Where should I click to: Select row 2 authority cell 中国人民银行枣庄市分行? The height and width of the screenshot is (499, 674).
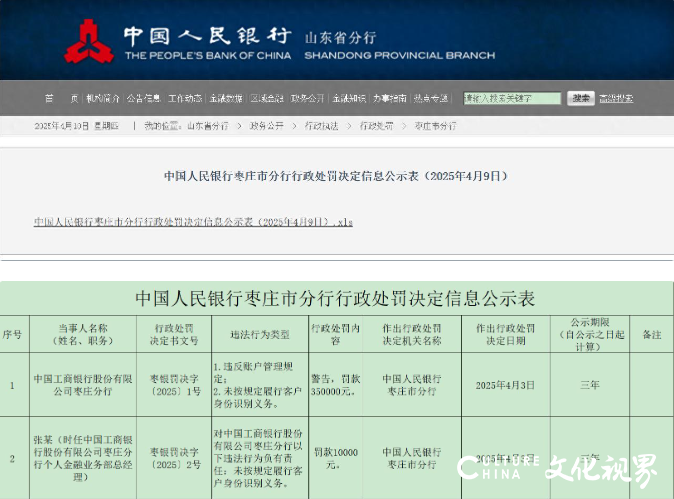click(x=412, y=459)
